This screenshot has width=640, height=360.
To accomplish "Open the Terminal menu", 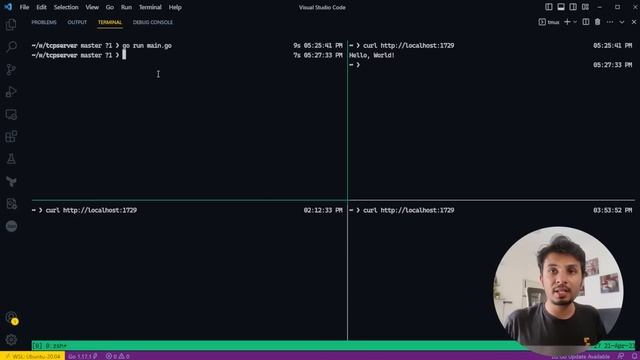I will pos(150,7).
